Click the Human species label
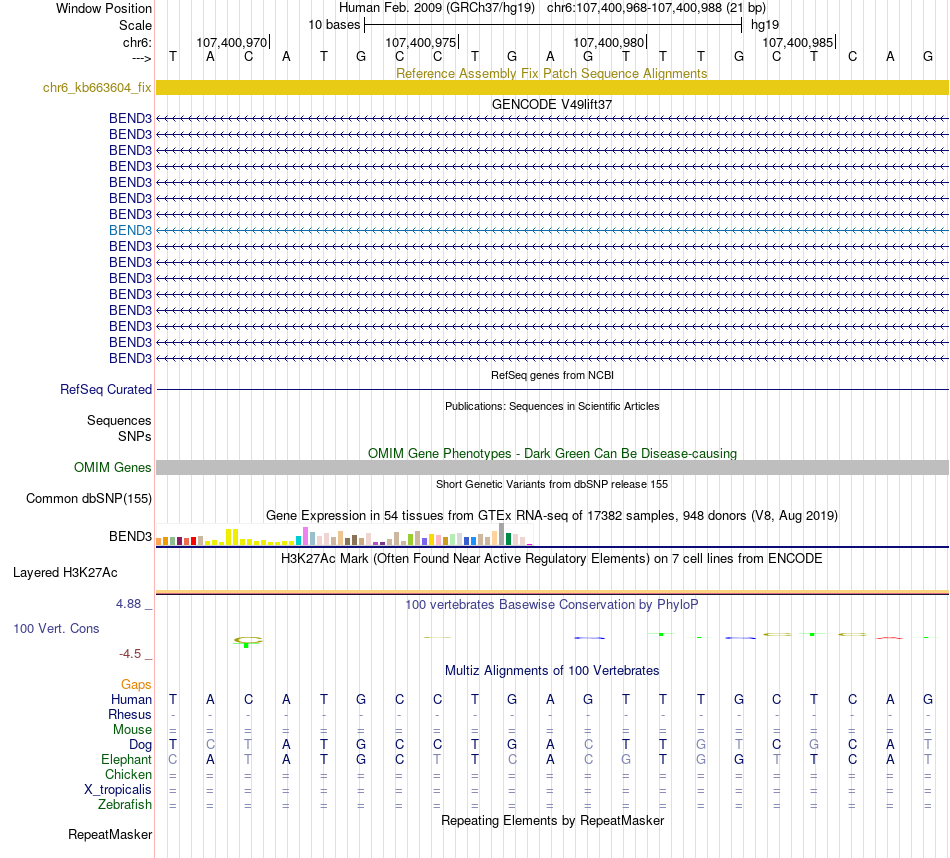The image size is (950, 858). [x=131, y=700]
